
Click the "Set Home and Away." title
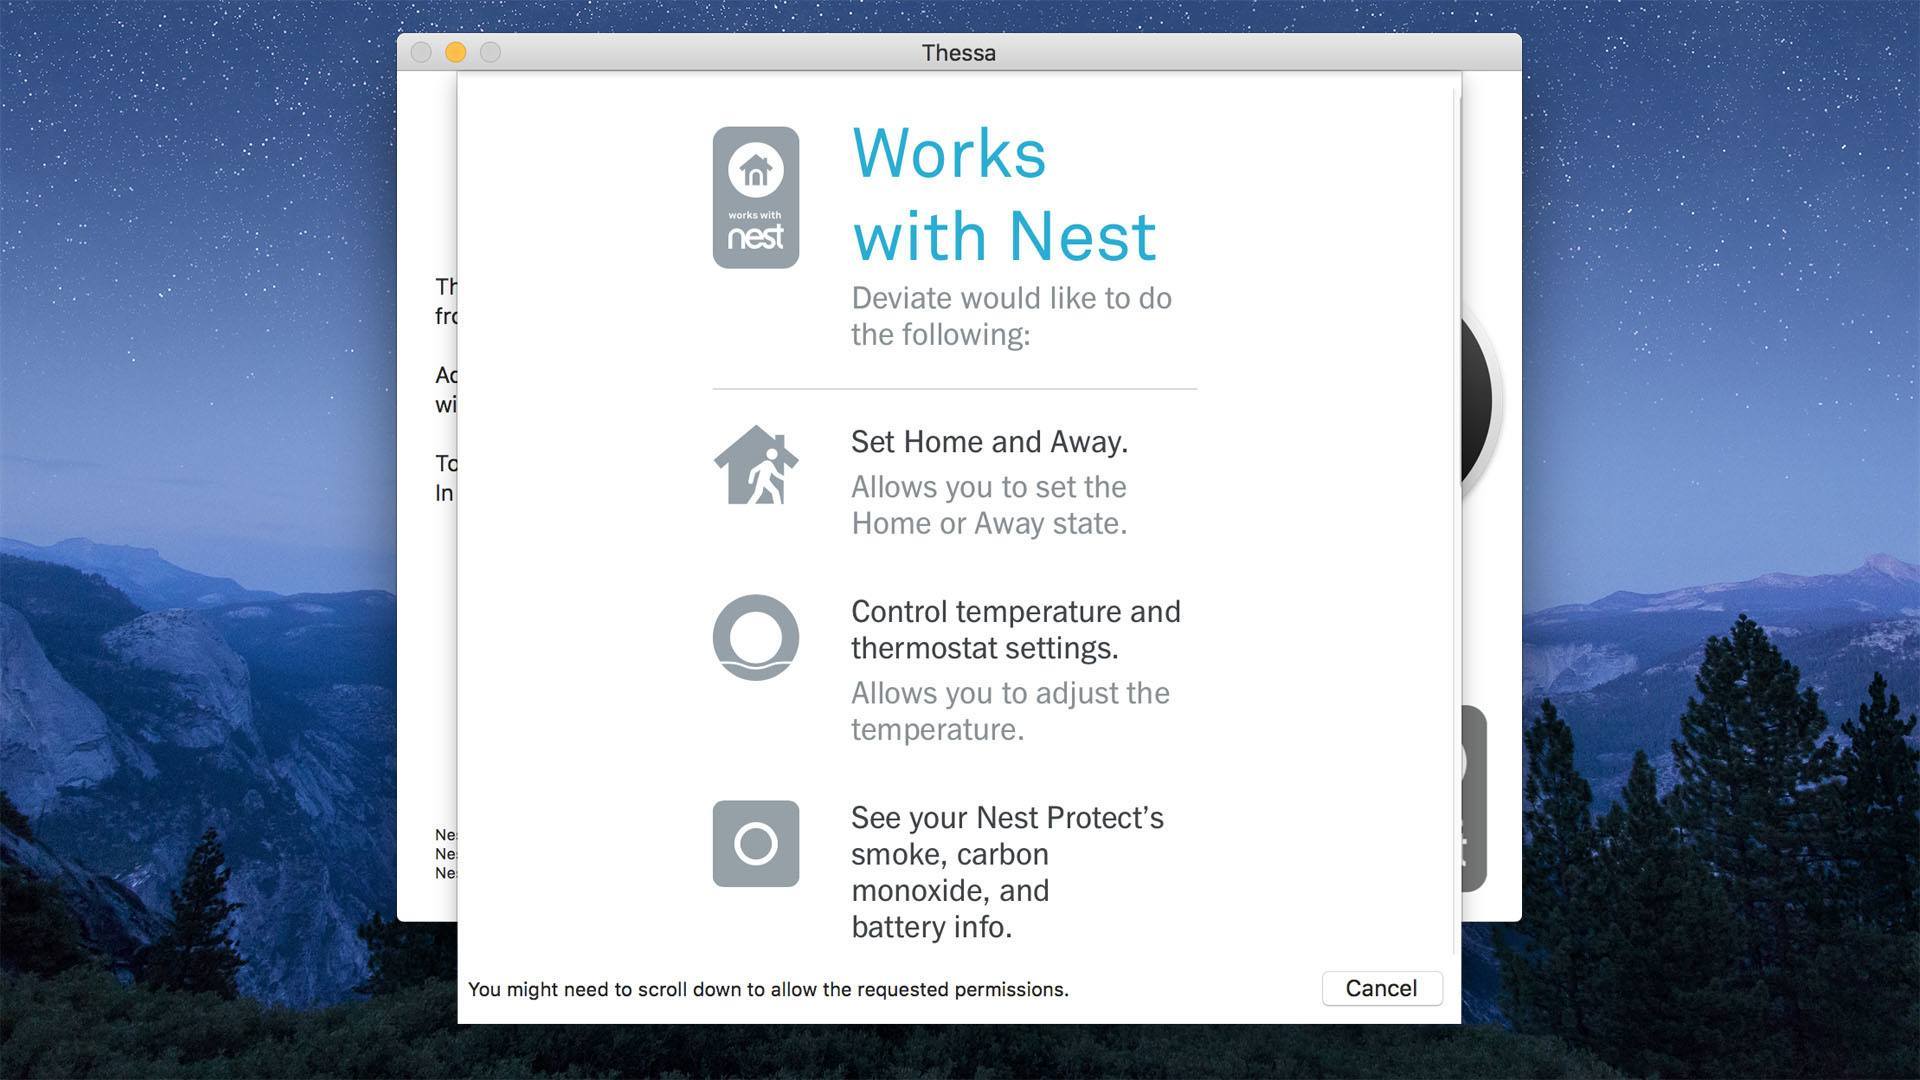(989, 441)
